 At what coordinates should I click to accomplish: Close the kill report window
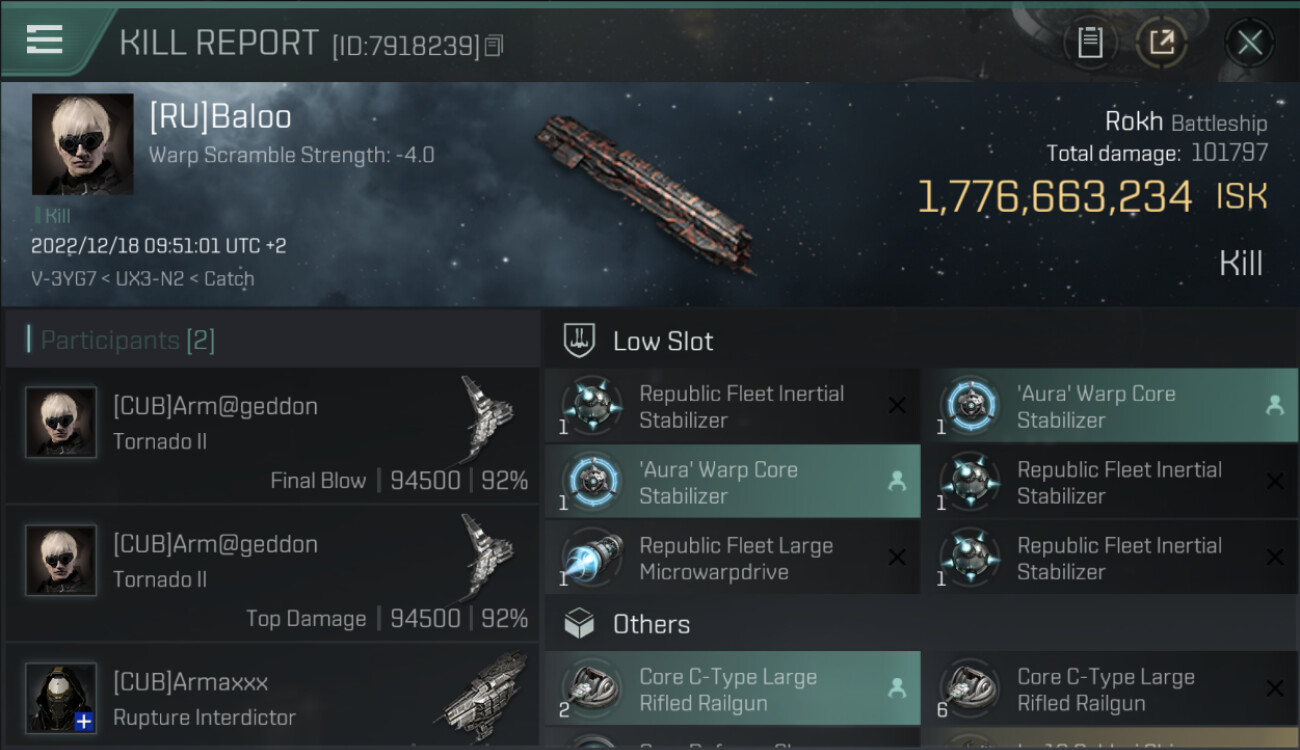[1249, 42]
